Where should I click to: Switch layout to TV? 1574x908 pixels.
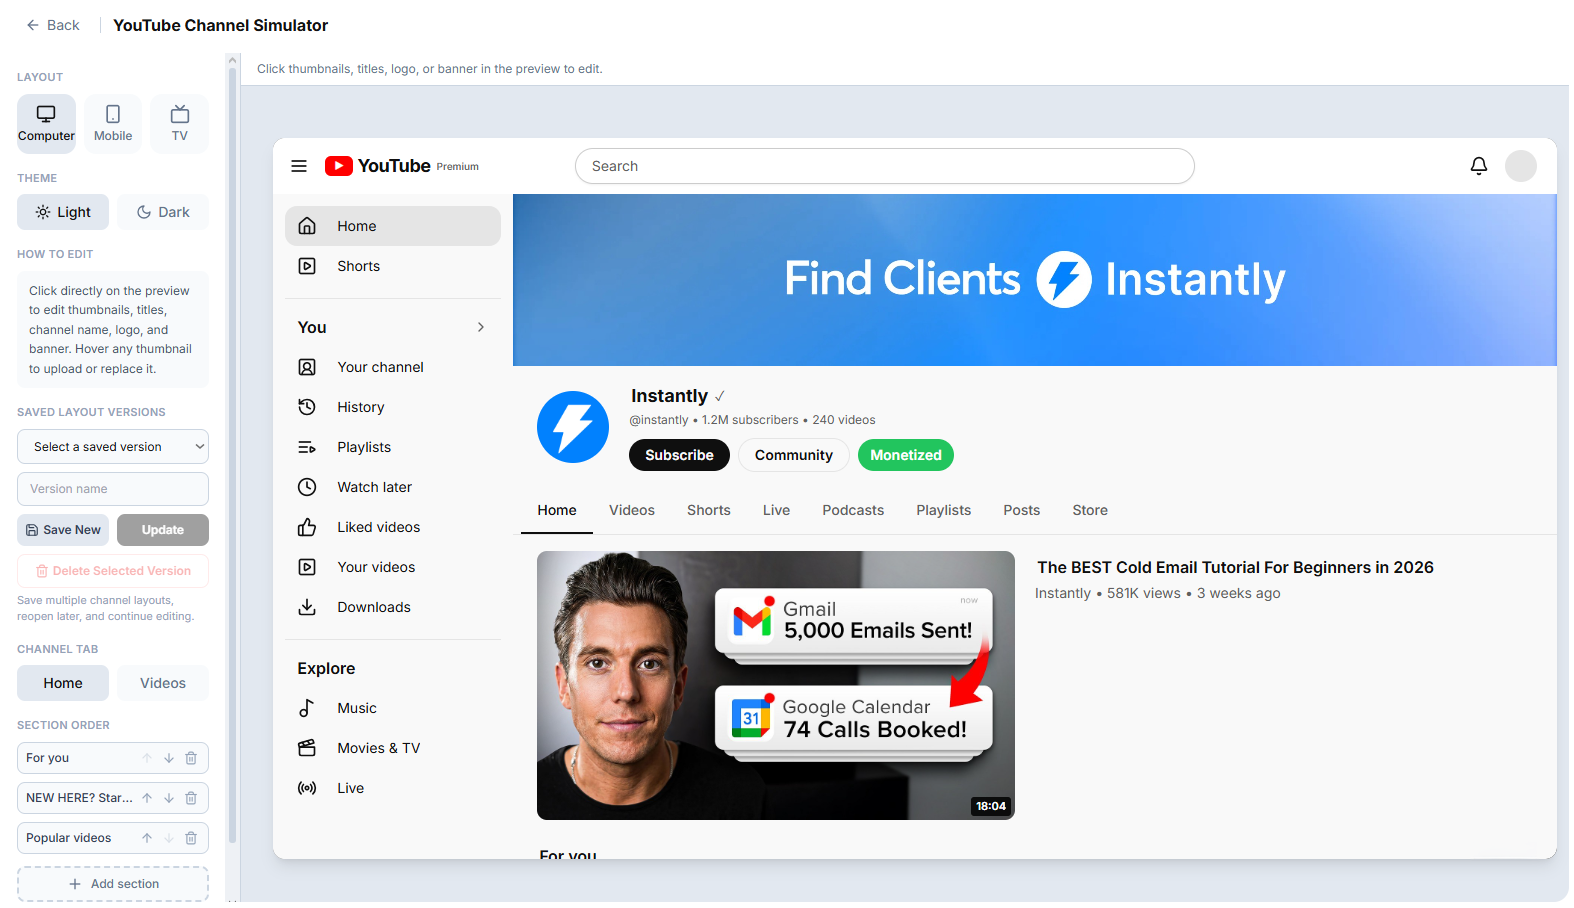tap(180, 124)
